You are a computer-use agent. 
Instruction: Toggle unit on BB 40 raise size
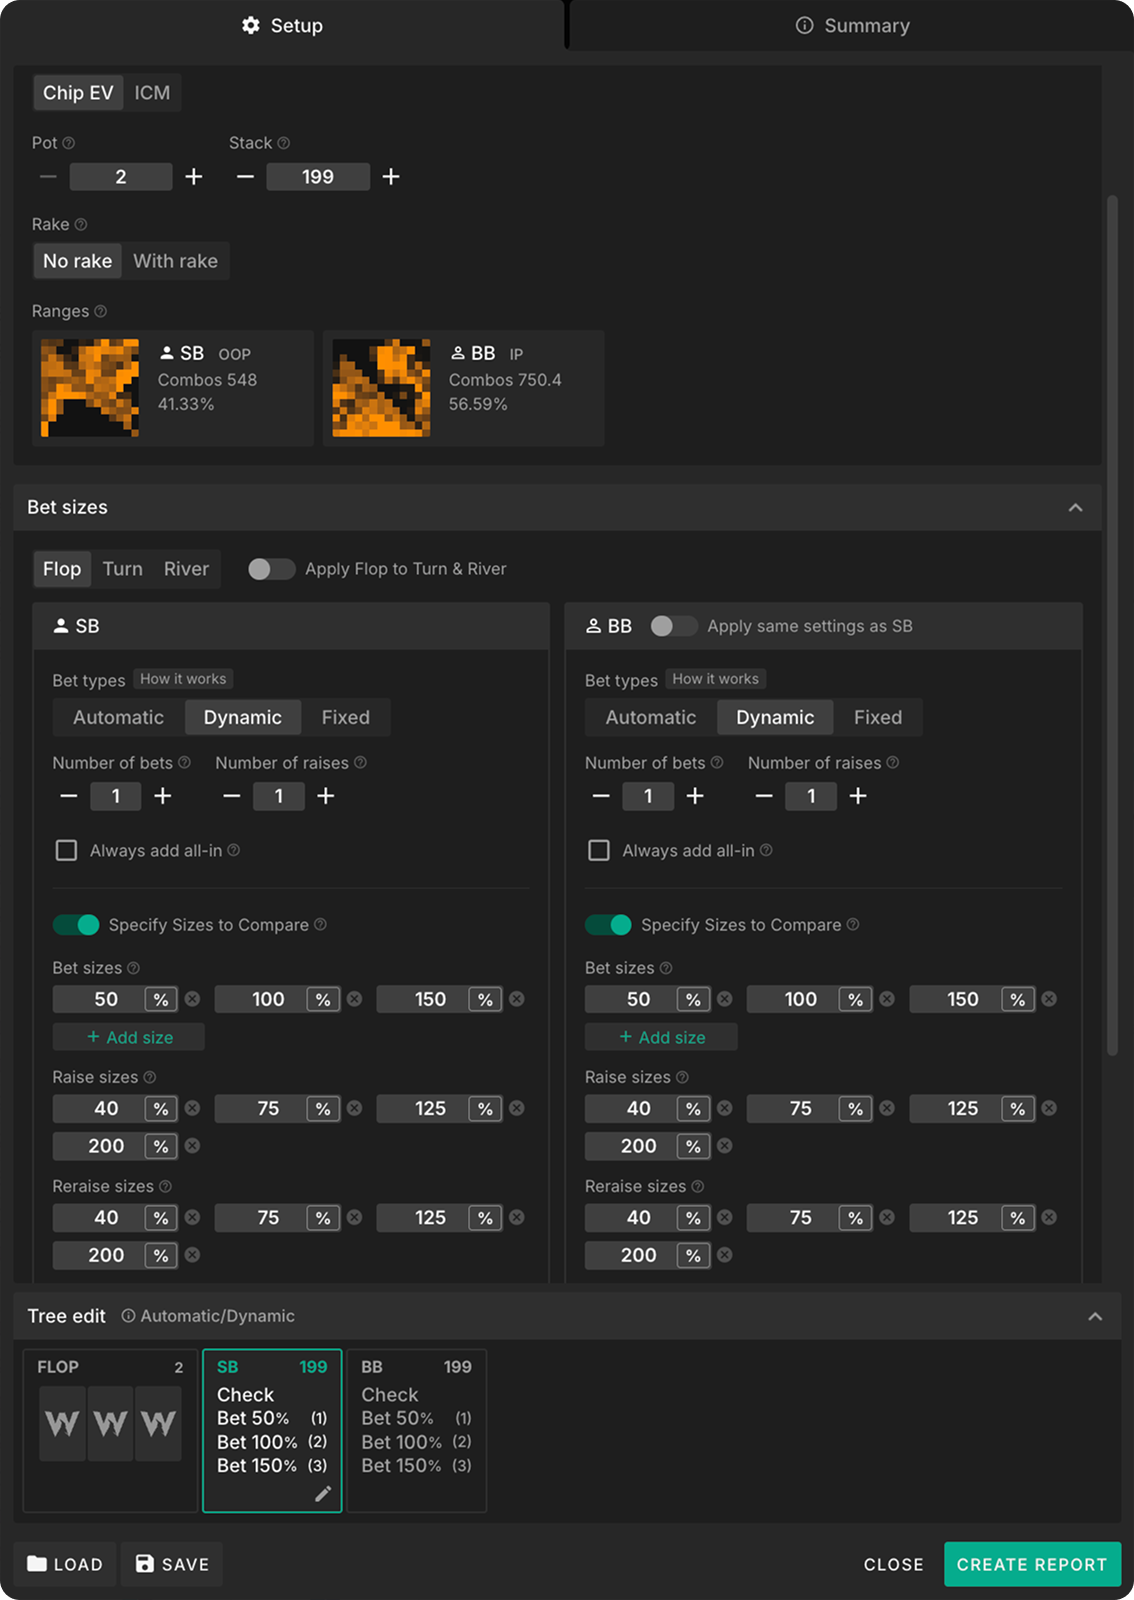point(693,1109)
